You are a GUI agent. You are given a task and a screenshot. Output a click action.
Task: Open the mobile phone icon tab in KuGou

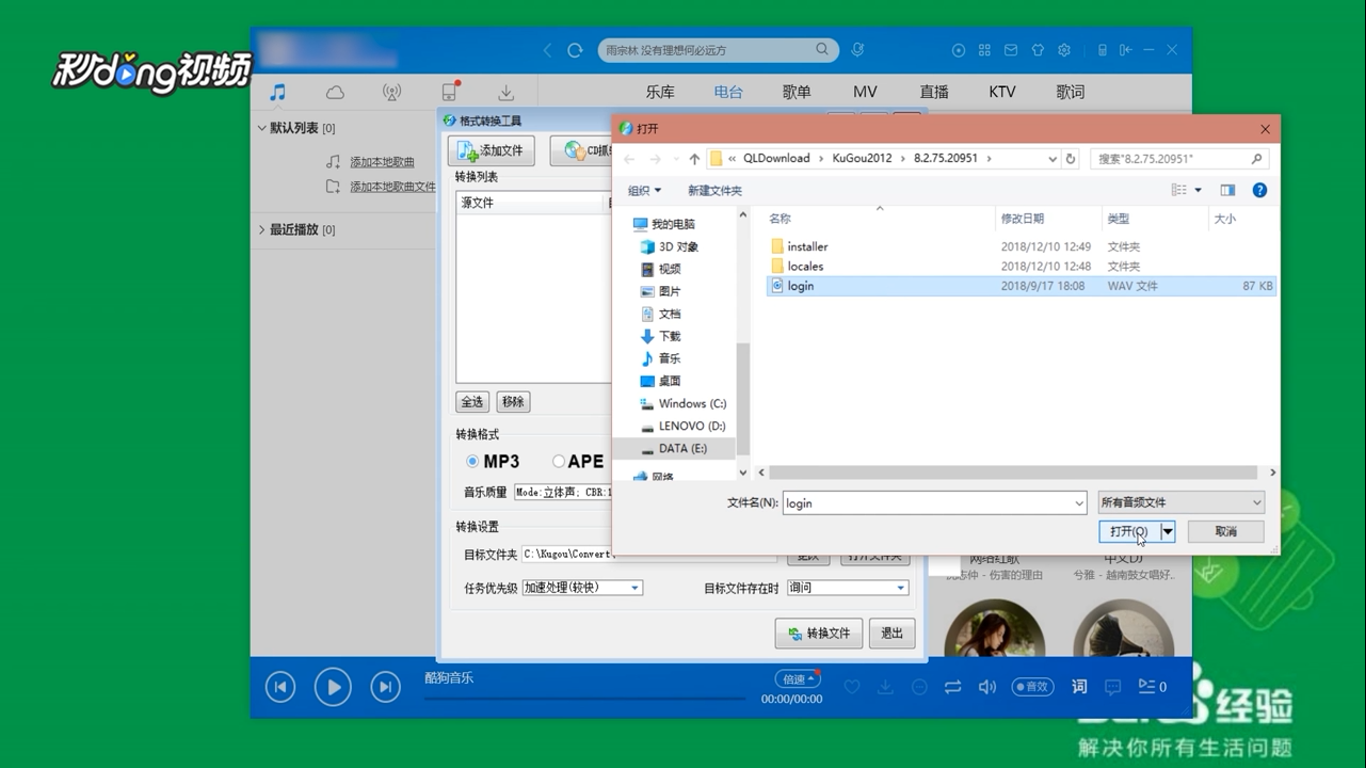coord(449,92)
